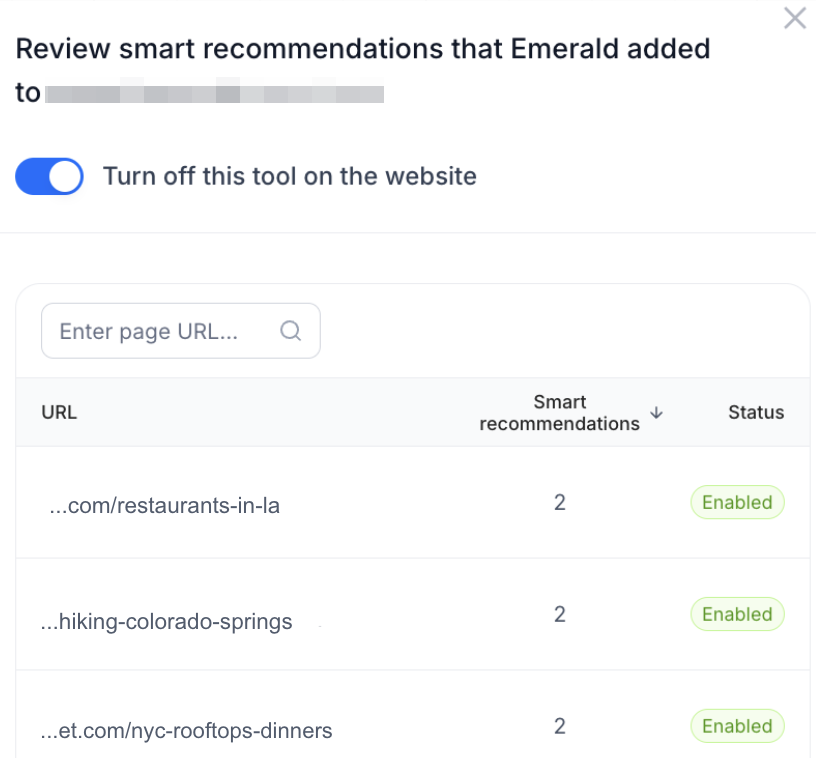
Task: Click the 'Review smart recommendations' heading
Action: pyautogui.click(x=362, y=48)
